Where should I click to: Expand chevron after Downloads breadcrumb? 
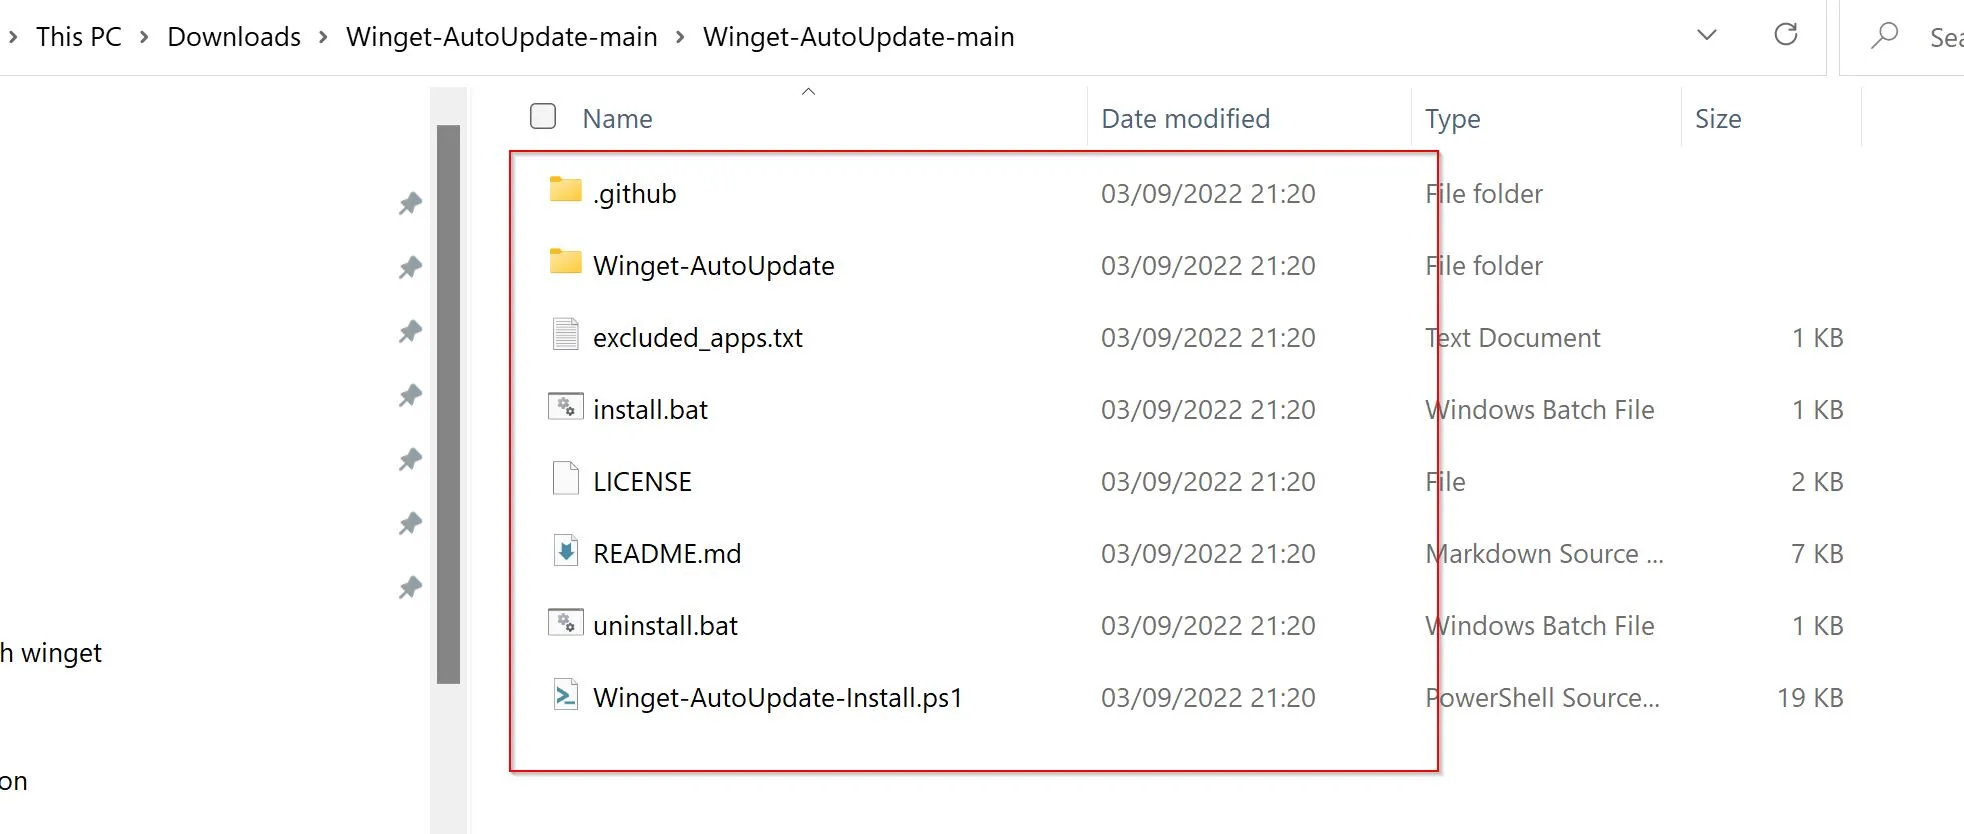pyautogui.click(x=323, y=37)
